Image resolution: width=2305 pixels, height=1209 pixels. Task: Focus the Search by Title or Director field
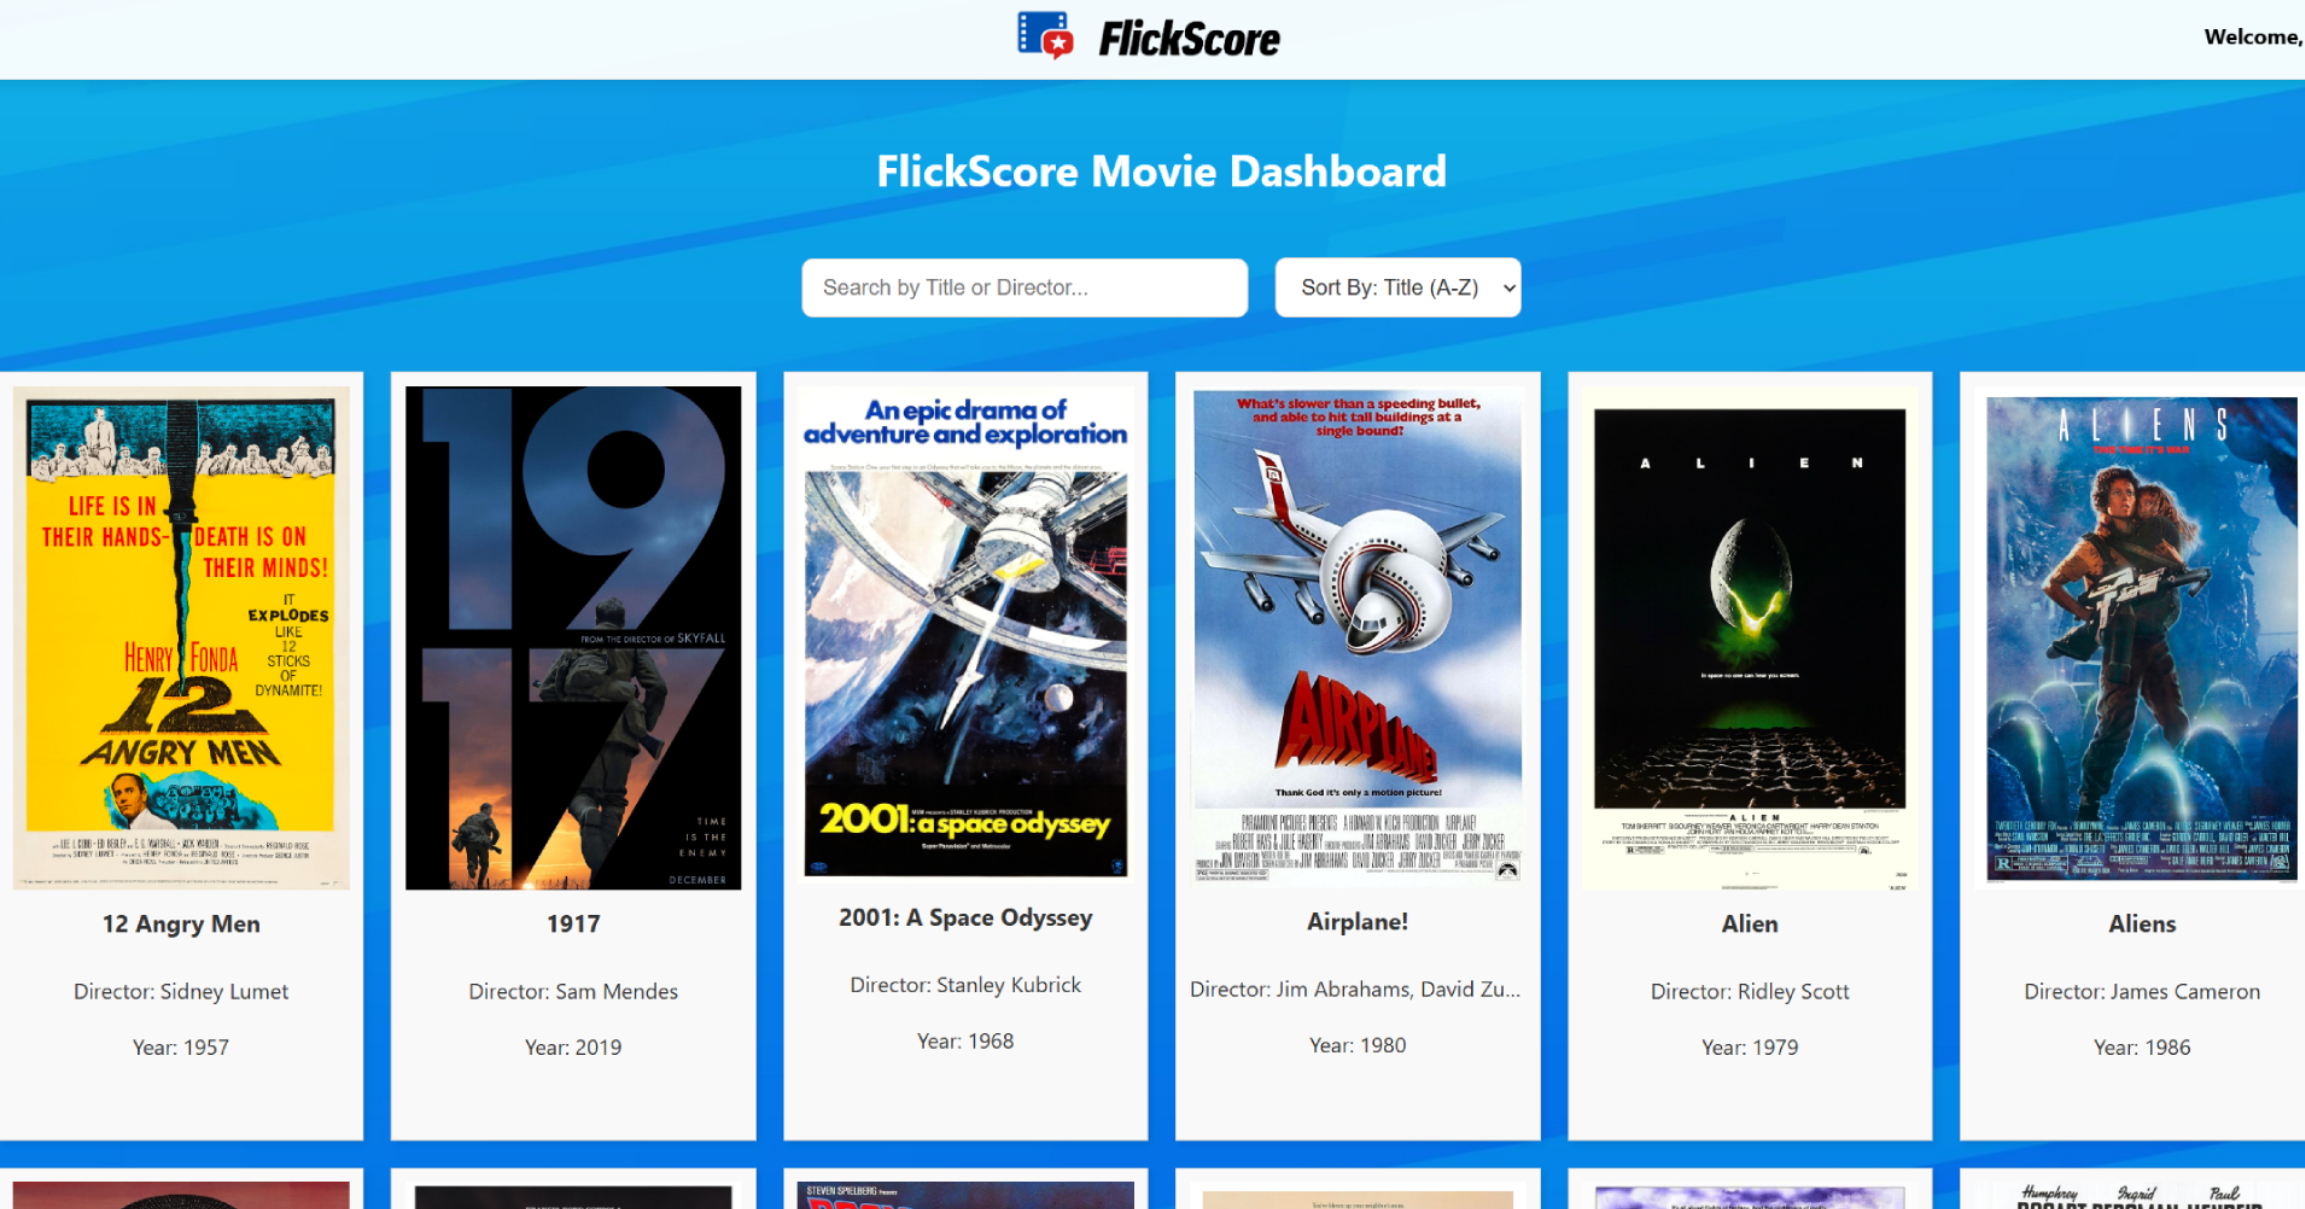click(x=1024, y=288)
